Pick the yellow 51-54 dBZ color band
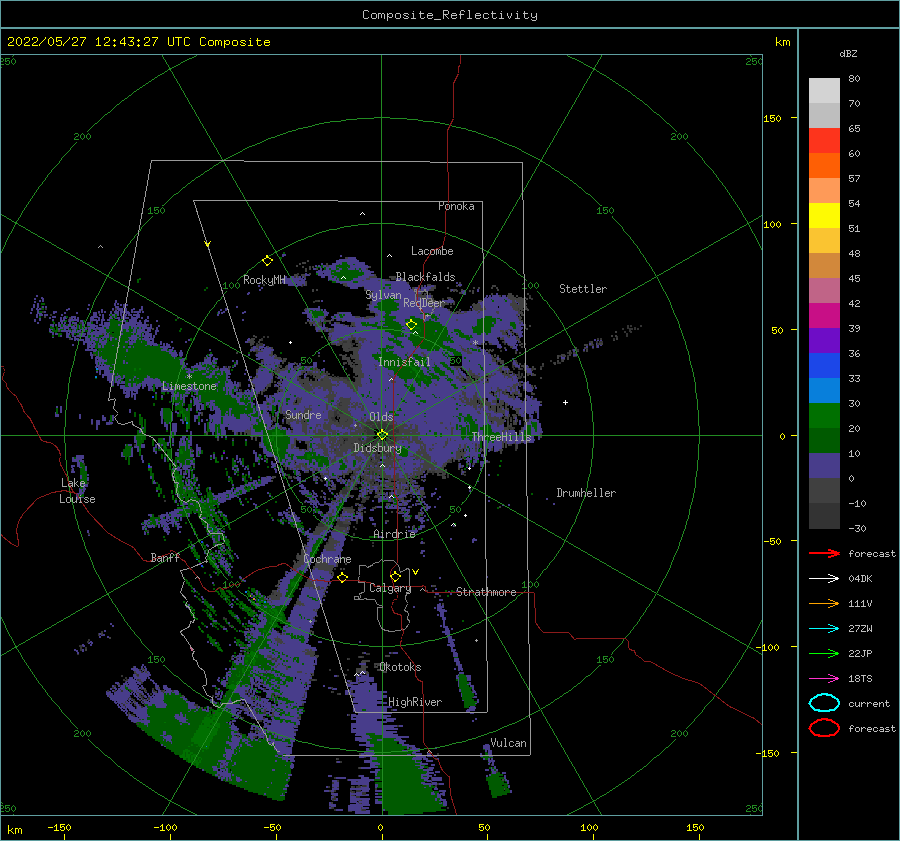This screenshot has width=900, height=841. 824,216
